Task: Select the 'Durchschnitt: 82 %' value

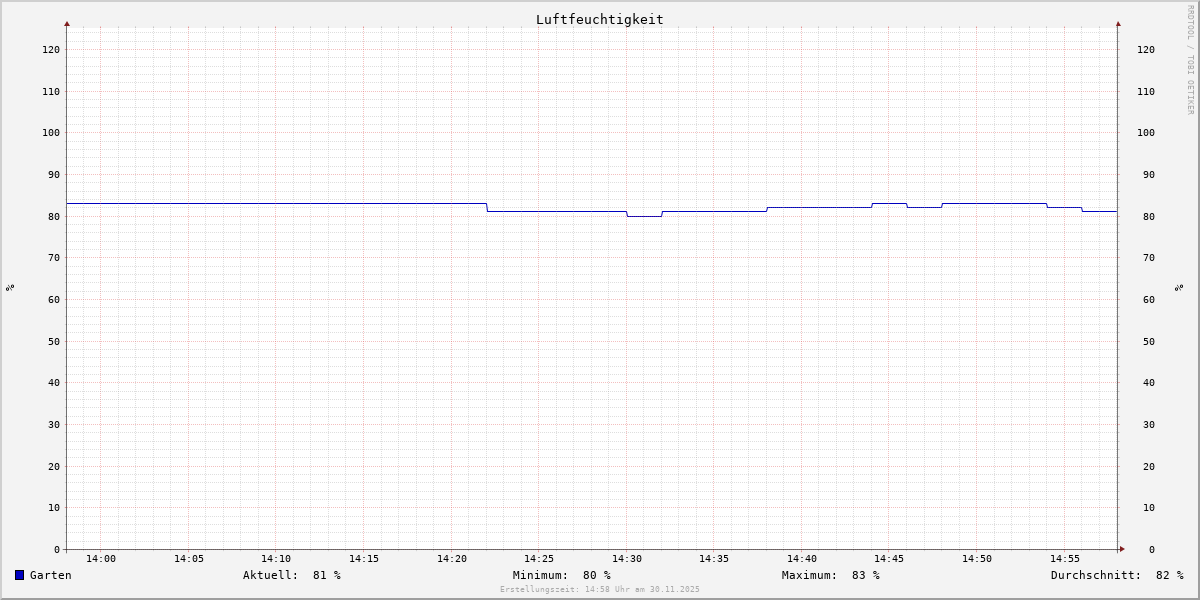Action: (x=1117, y=575)
